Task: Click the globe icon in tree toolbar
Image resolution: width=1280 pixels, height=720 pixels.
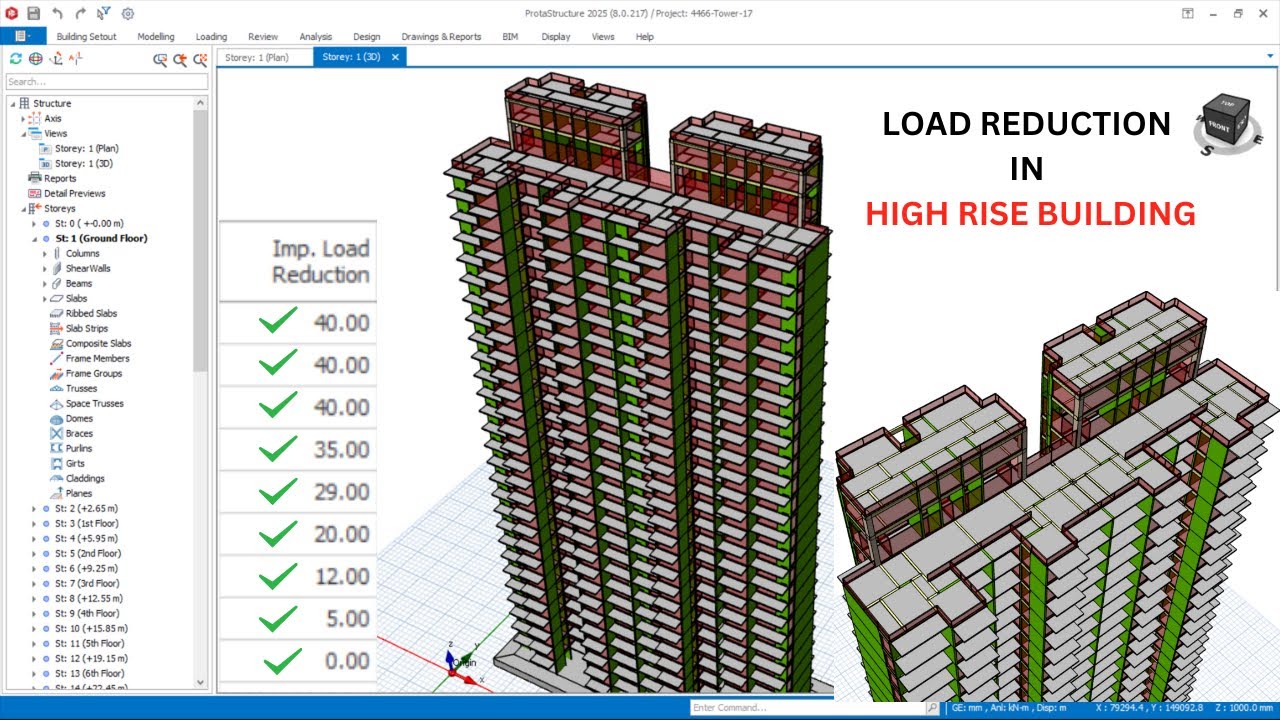Action: (35, 59)
